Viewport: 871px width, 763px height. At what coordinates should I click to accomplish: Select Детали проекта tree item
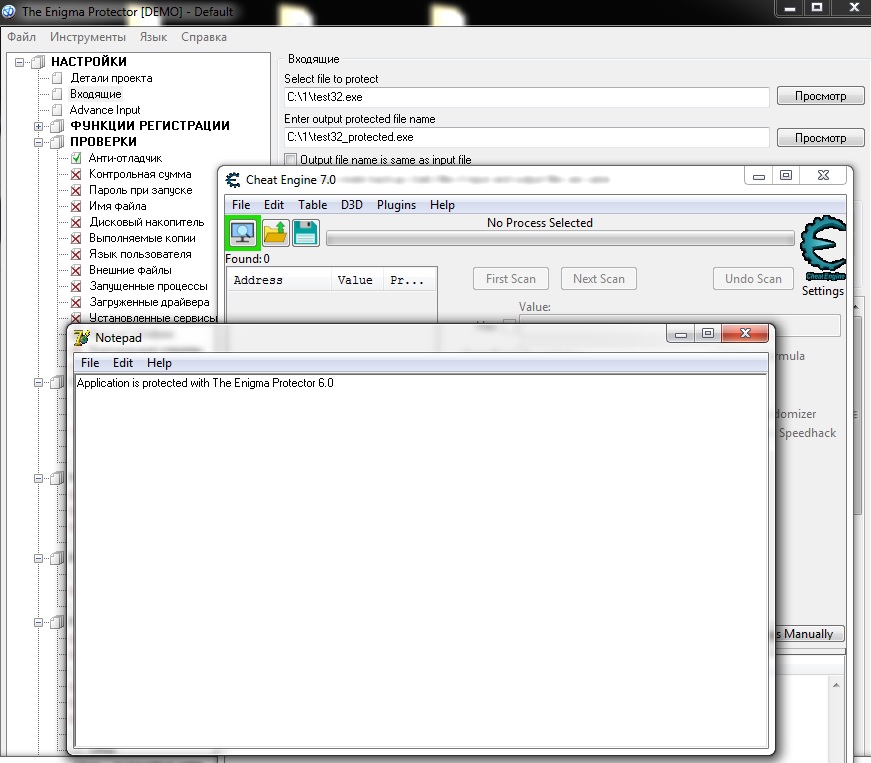[111, 78]
